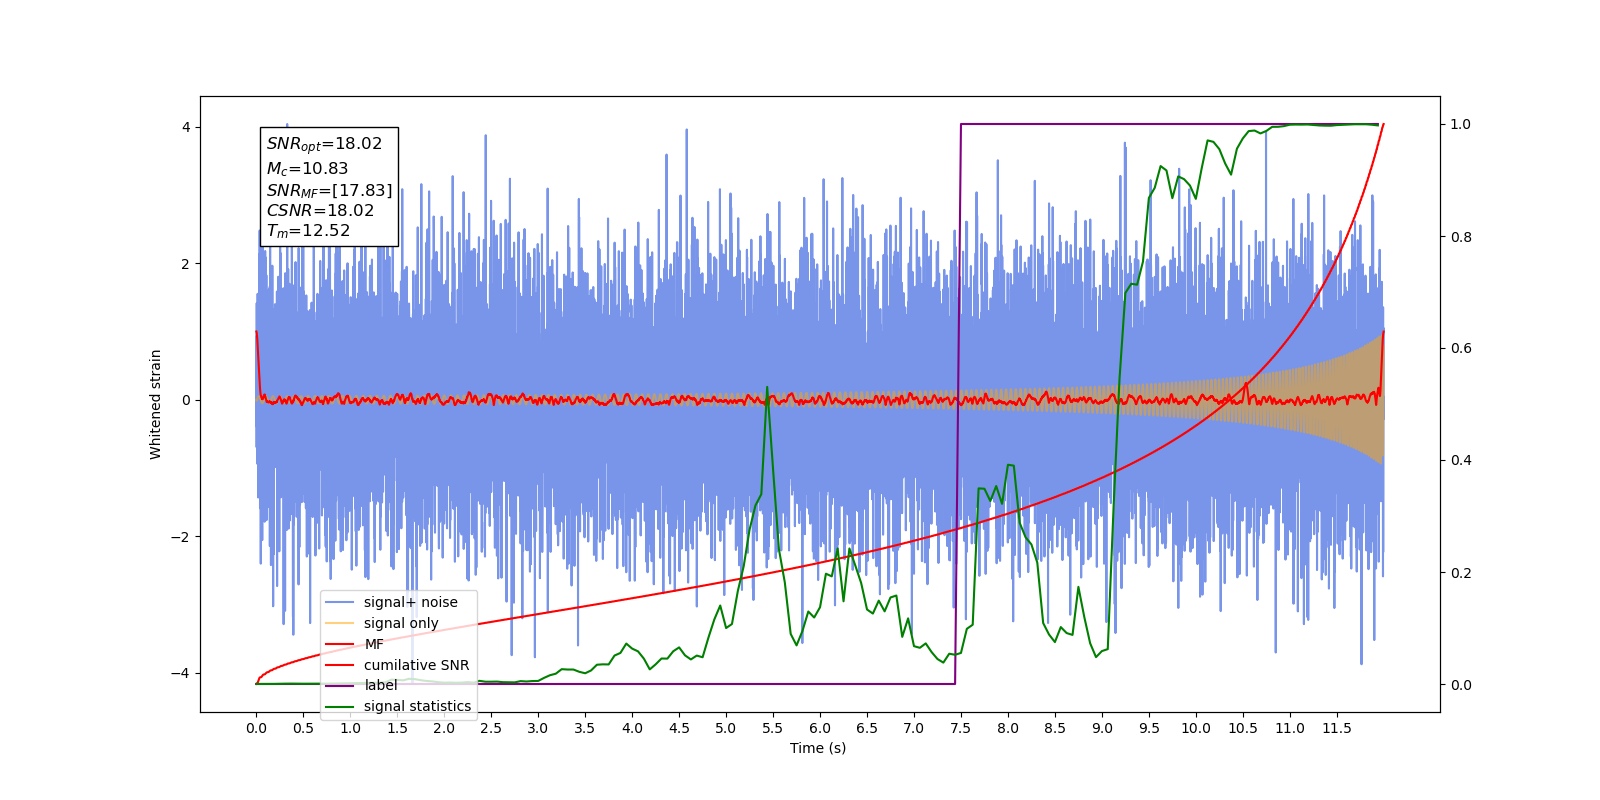Click the 9.0 tick on time axis
1600x800 pixels.
[x=1101, y=728]
